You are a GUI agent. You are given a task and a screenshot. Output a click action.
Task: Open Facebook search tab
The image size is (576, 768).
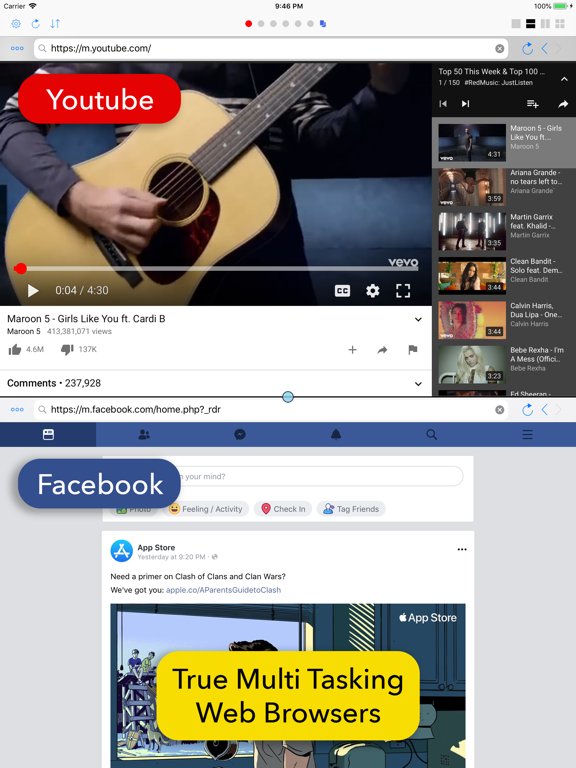[432, 434]
